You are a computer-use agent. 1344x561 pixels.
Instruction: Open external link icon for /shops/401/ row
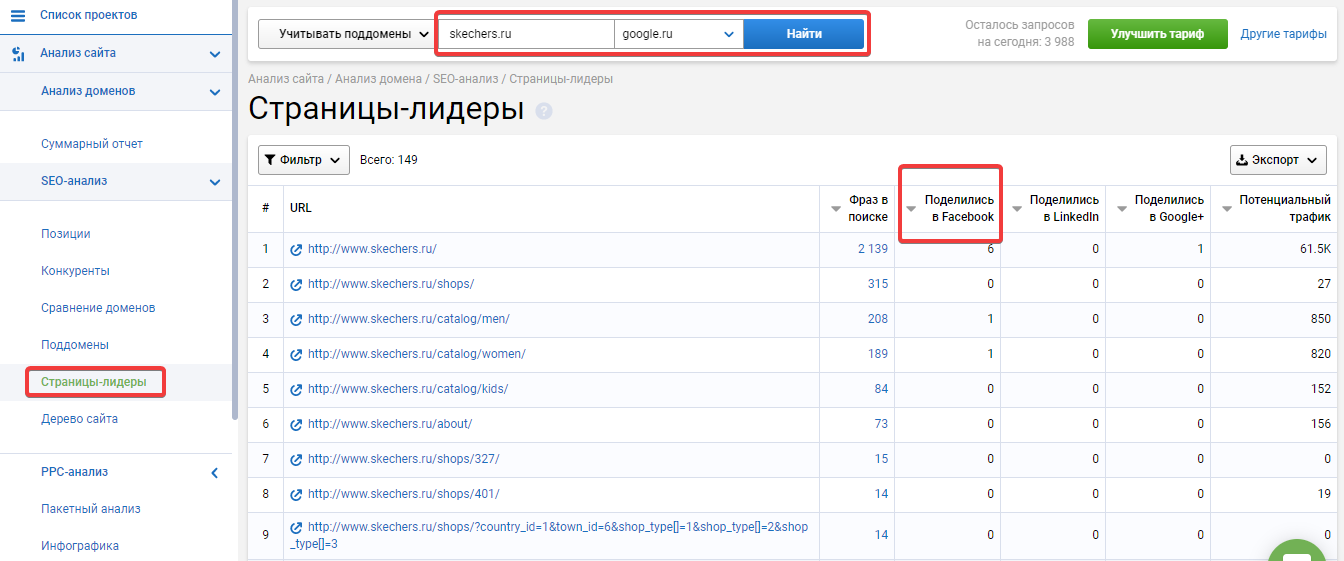pos(296,495)
